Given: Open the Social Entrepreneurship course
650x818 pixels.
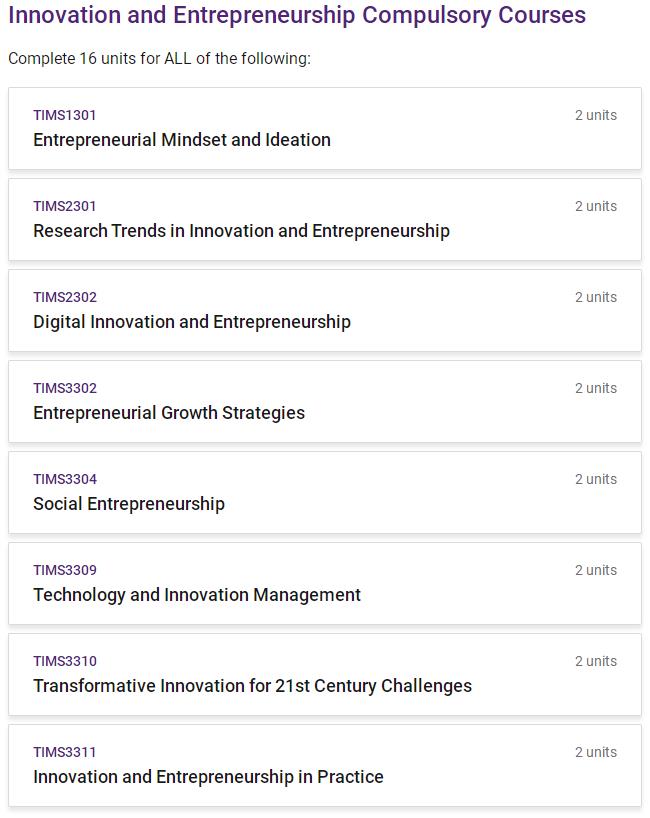Looking at the screenshot, I should coord(128,504).
